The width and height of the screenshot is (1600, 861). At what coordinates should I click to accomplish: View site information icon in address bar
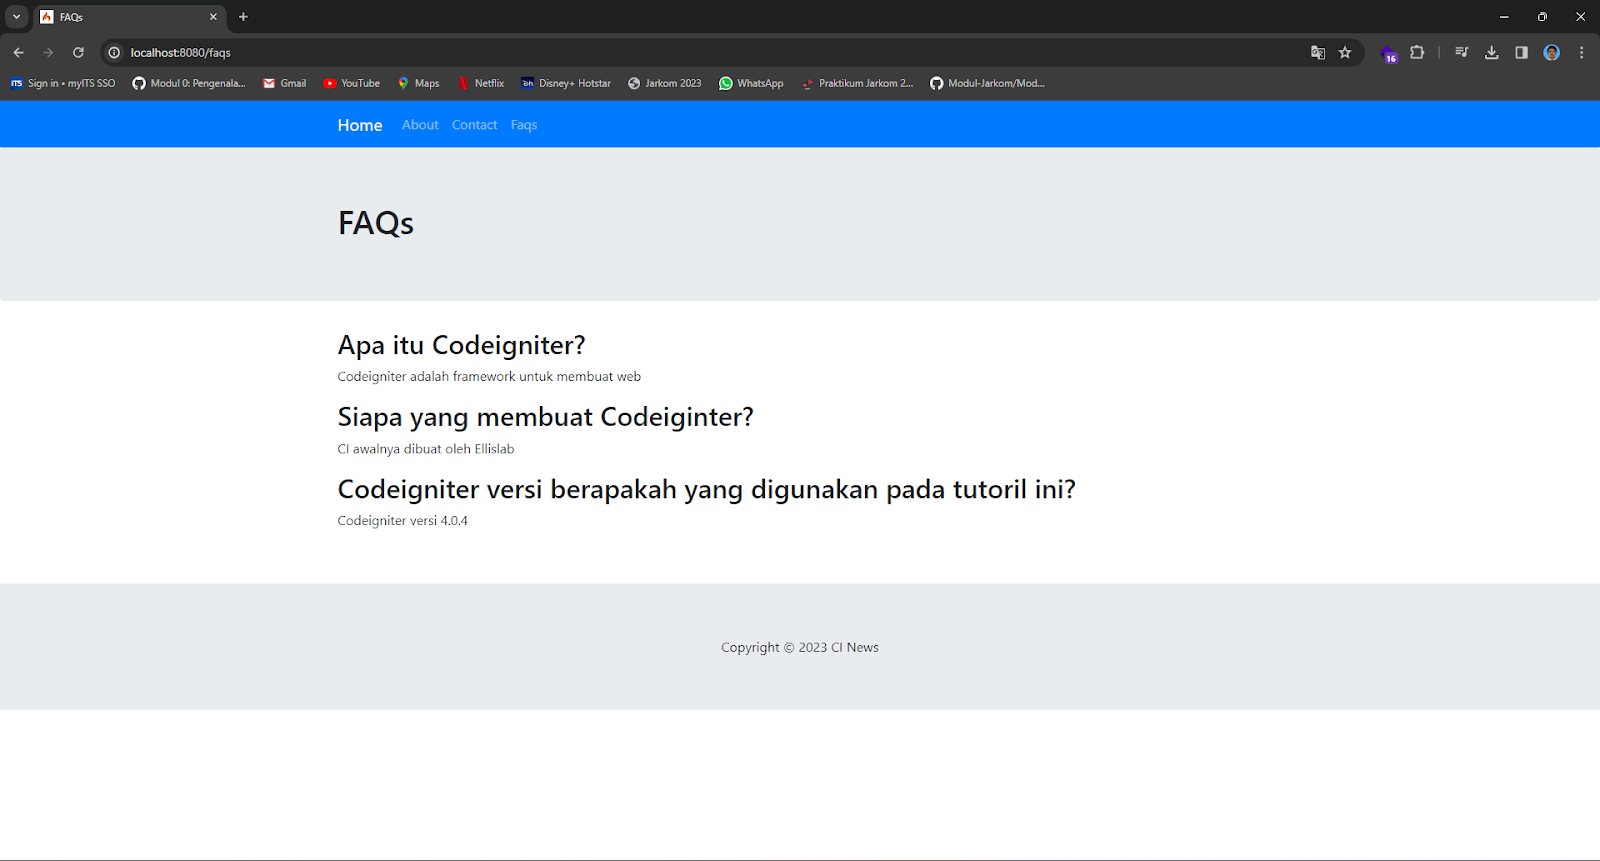114,53
